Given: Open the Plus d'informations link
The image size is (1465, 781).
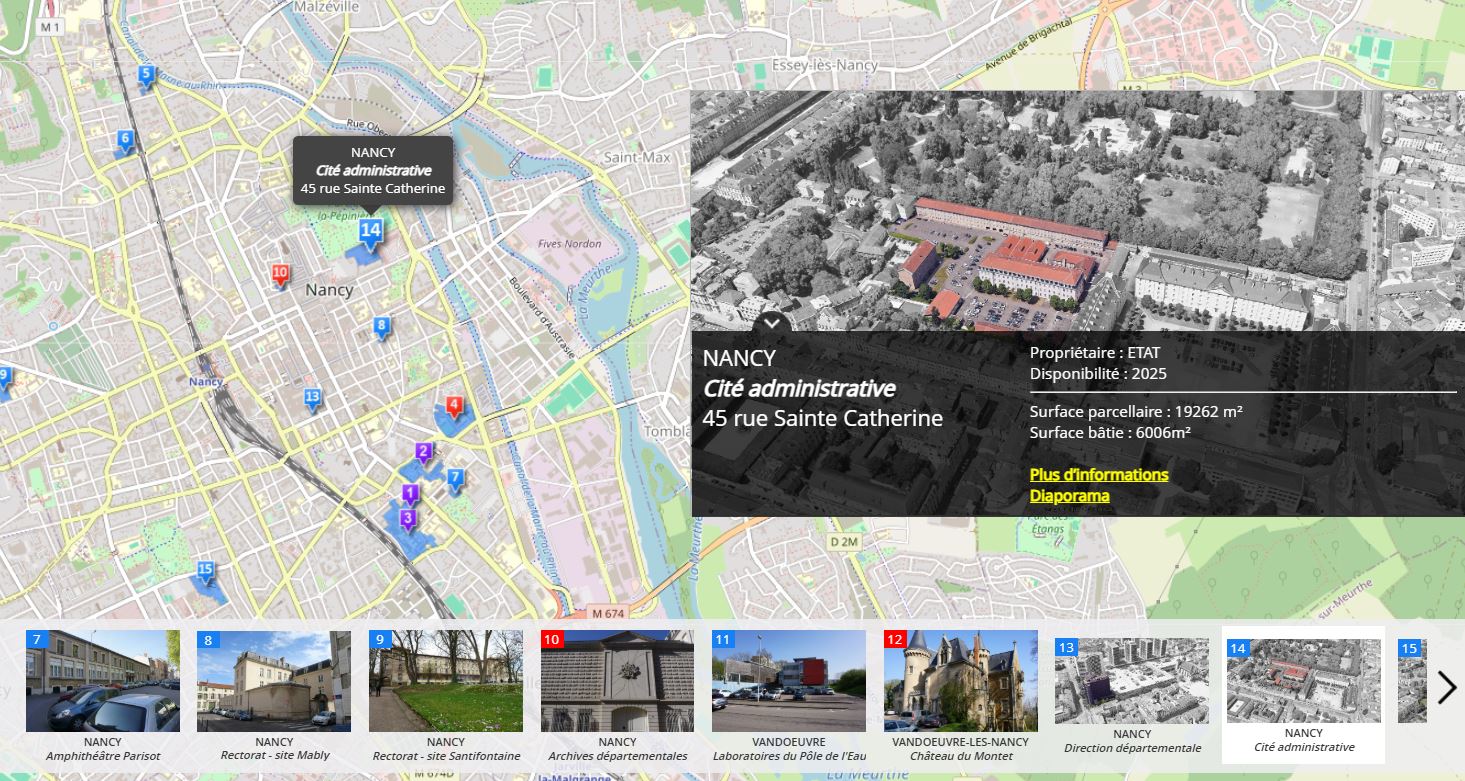Looking at the screenshot, I should (x=1099, y=475).
